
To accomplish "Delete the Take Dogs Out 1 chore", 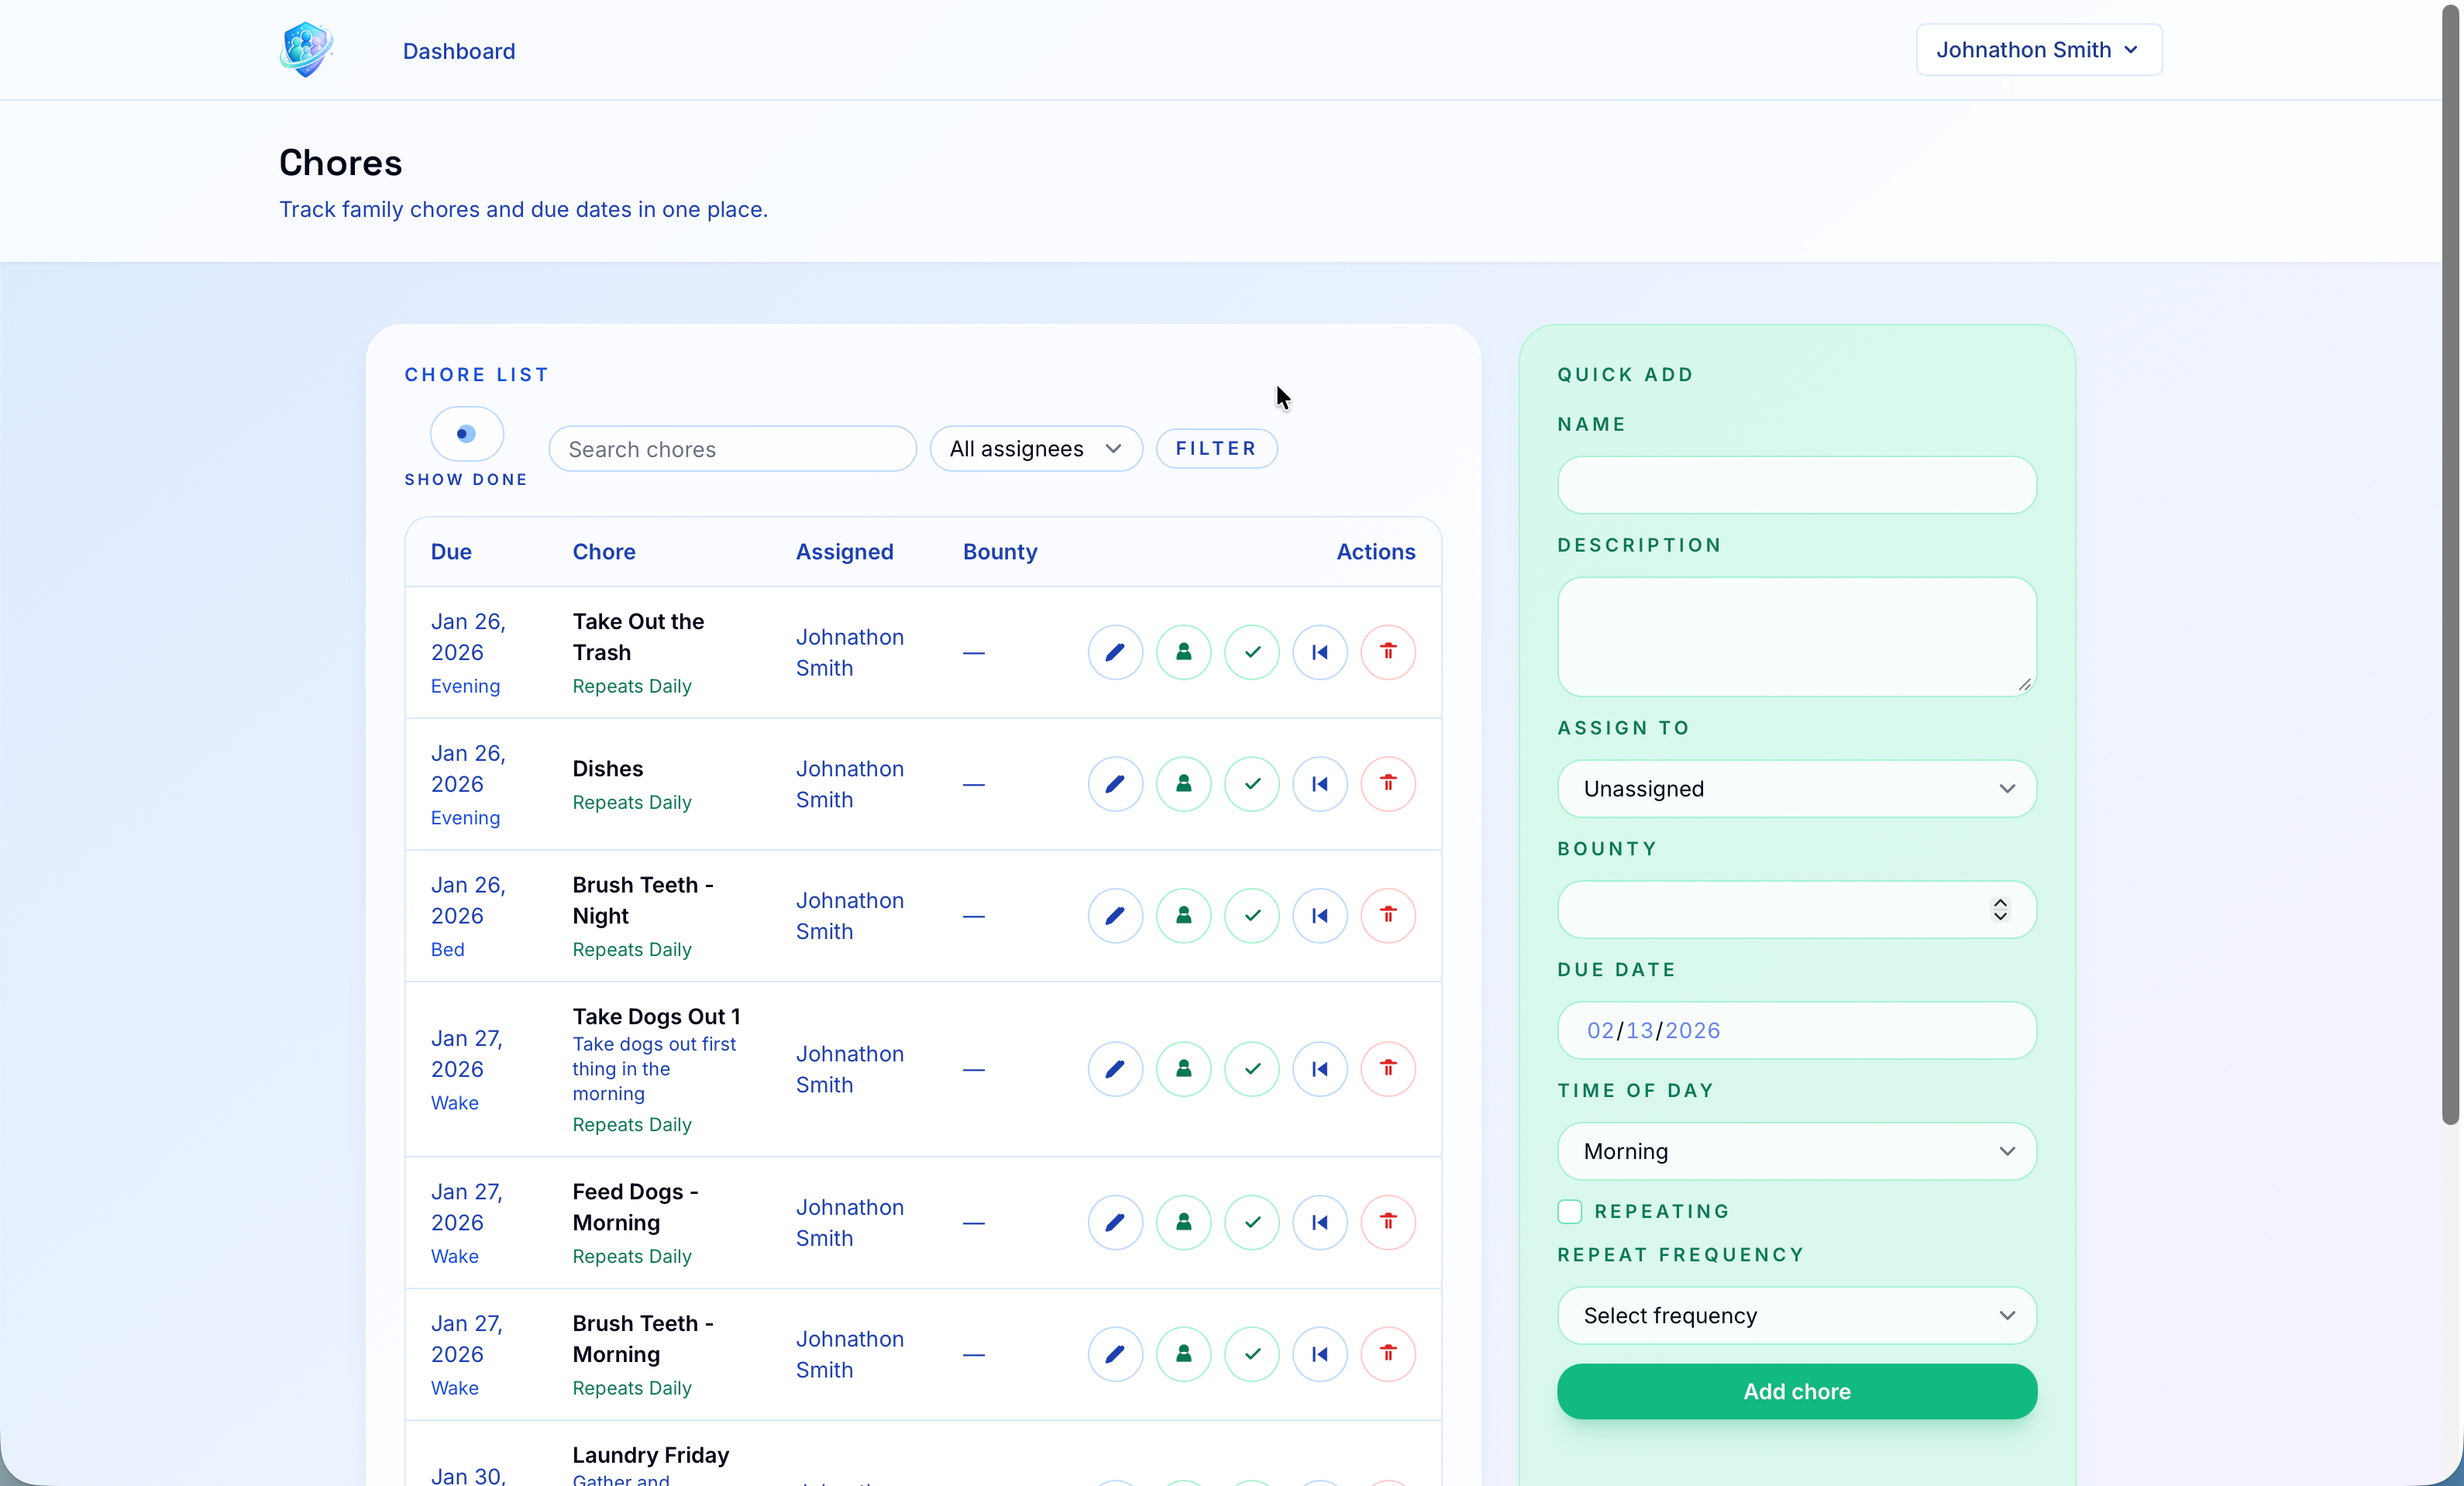I will (x=1388, y=1069).
